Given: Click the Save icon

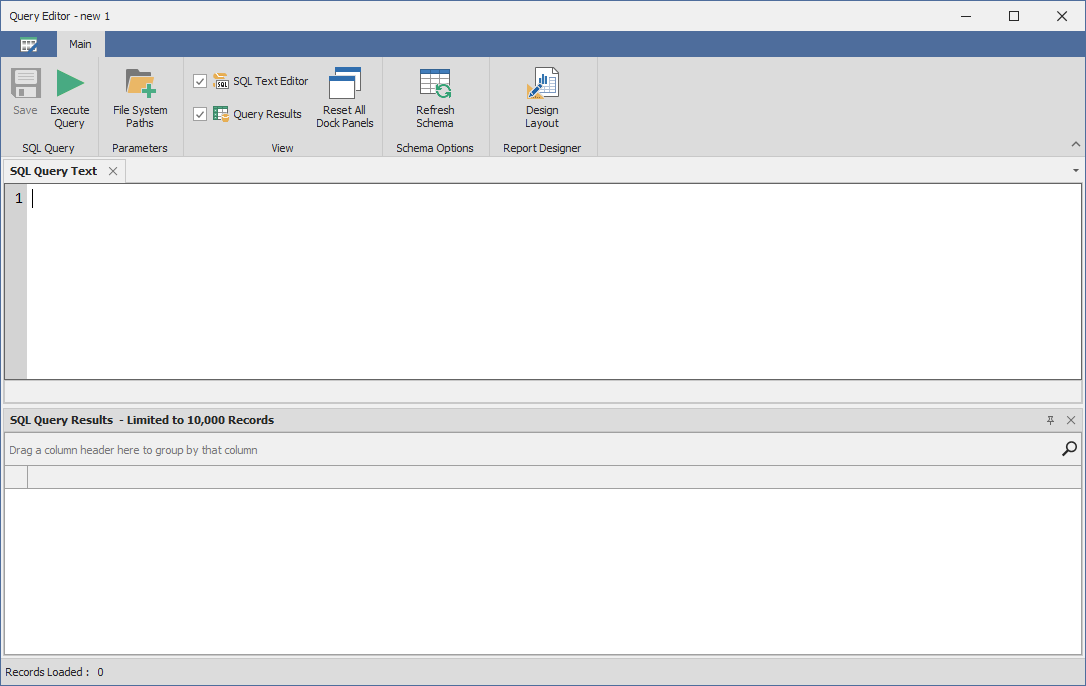Looking at the screenshot, I should (25, 85).
